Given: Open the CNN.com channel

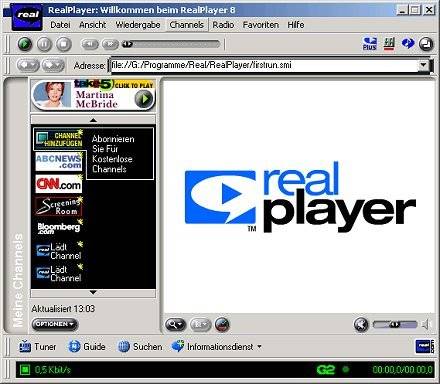Looking at the screenshot, I should tap(59, 184).
